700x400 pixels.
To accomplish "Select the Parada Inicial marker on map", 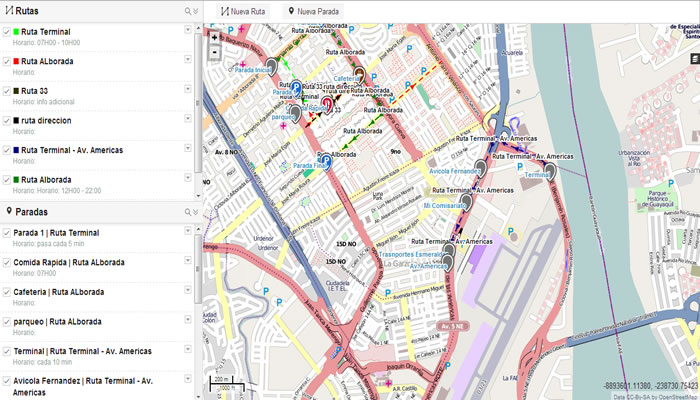I will pyautogui.click(x=271, y=67).
